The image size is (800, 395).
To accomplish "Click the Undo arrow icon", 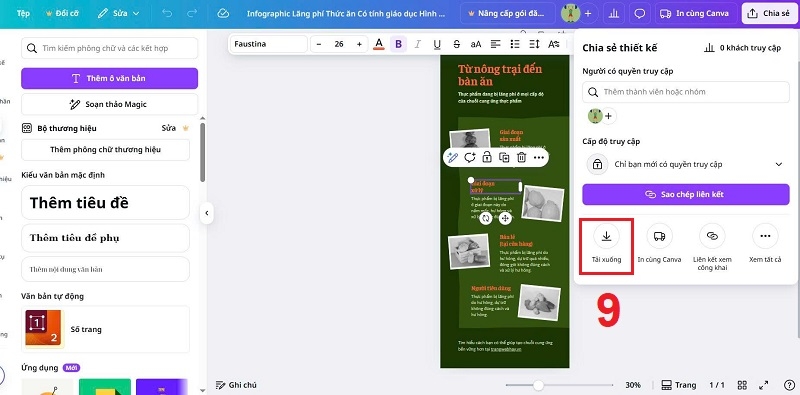I will [x=167, y=14].
